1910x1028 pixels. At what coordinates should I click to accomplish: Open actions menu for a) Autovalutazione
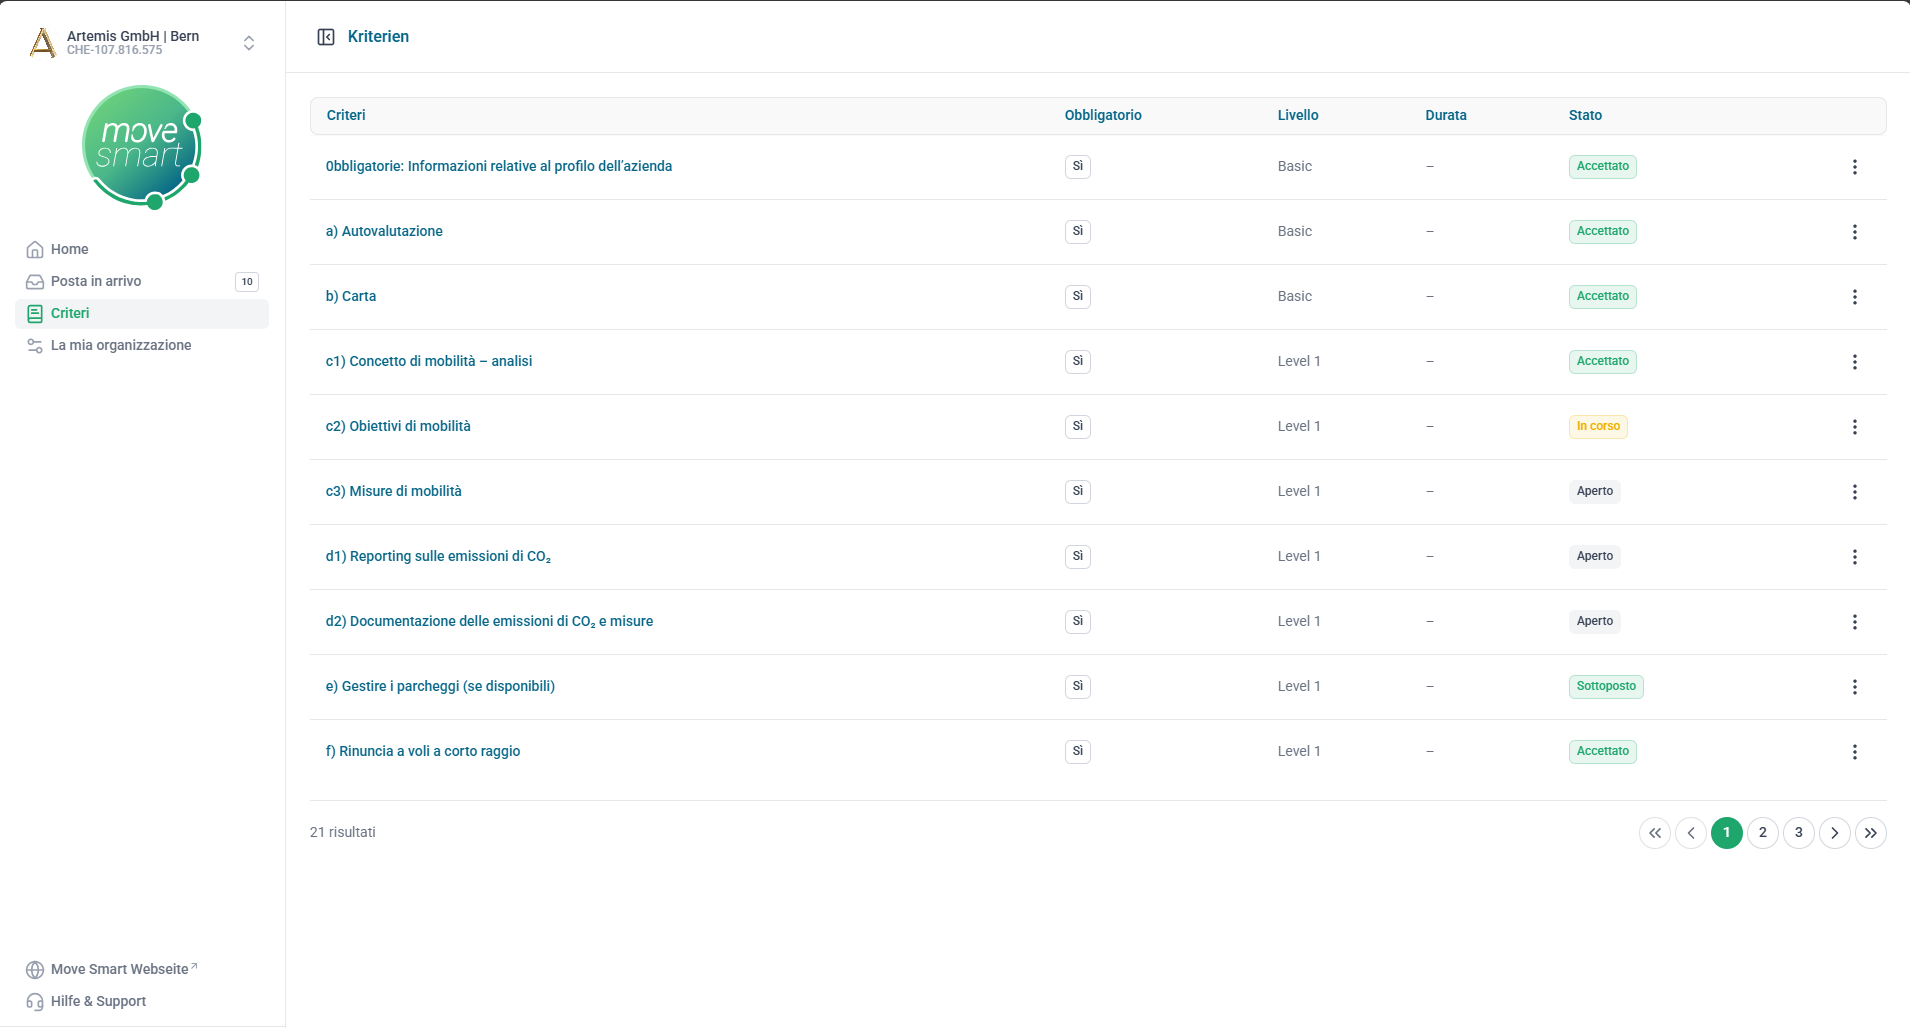coord(1854,232)
